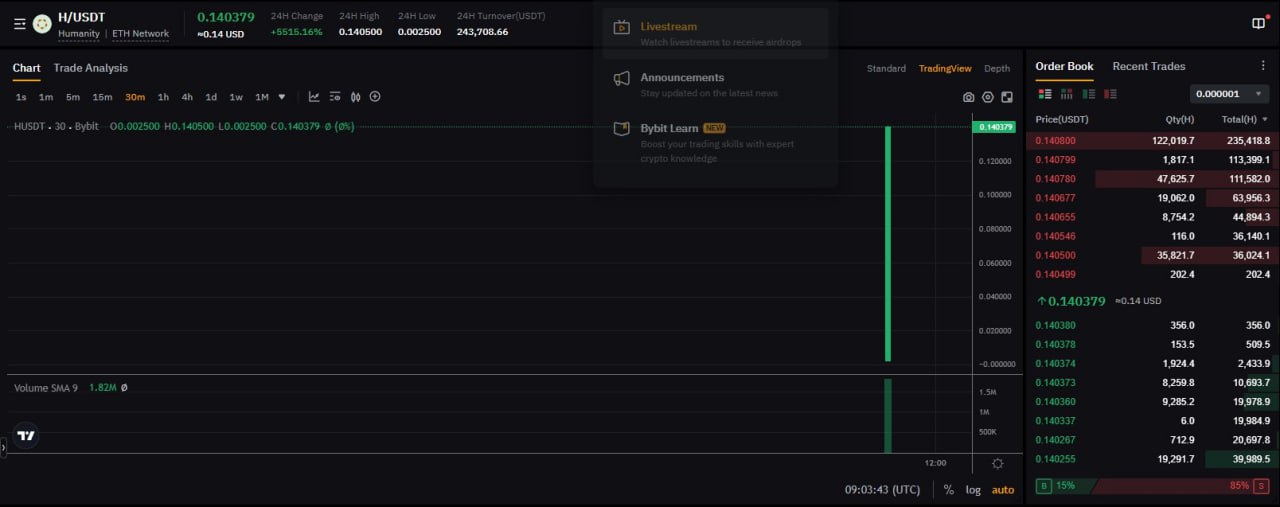Viewport: 1280px width, 507px height.
Task: Switch to TradingView chart view
Action: click(945, 69)
